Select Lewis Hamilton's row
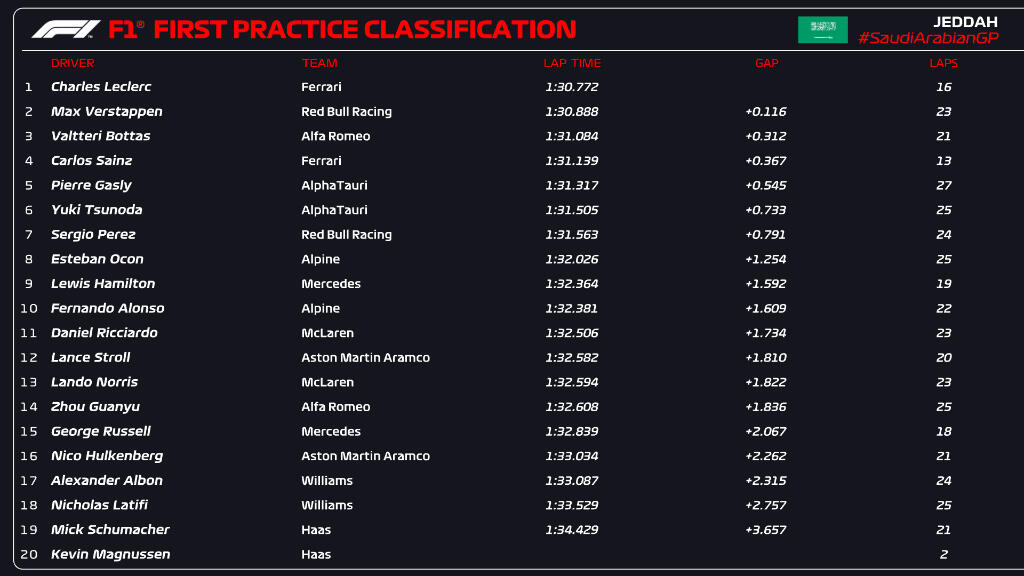Screen dimensions: 1024x576 pos(516,283)
